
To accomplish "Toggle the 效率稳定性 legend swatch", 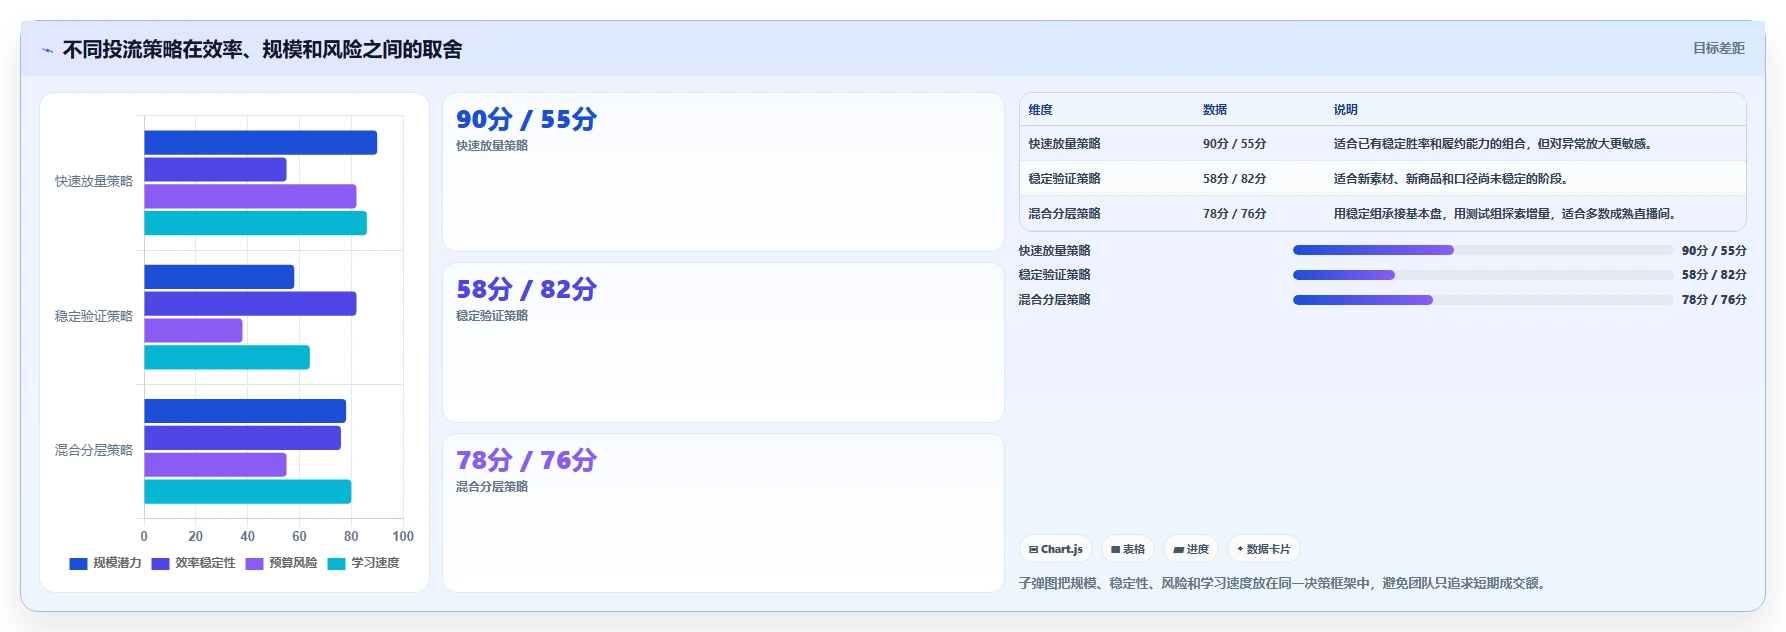I will (160, 563).
